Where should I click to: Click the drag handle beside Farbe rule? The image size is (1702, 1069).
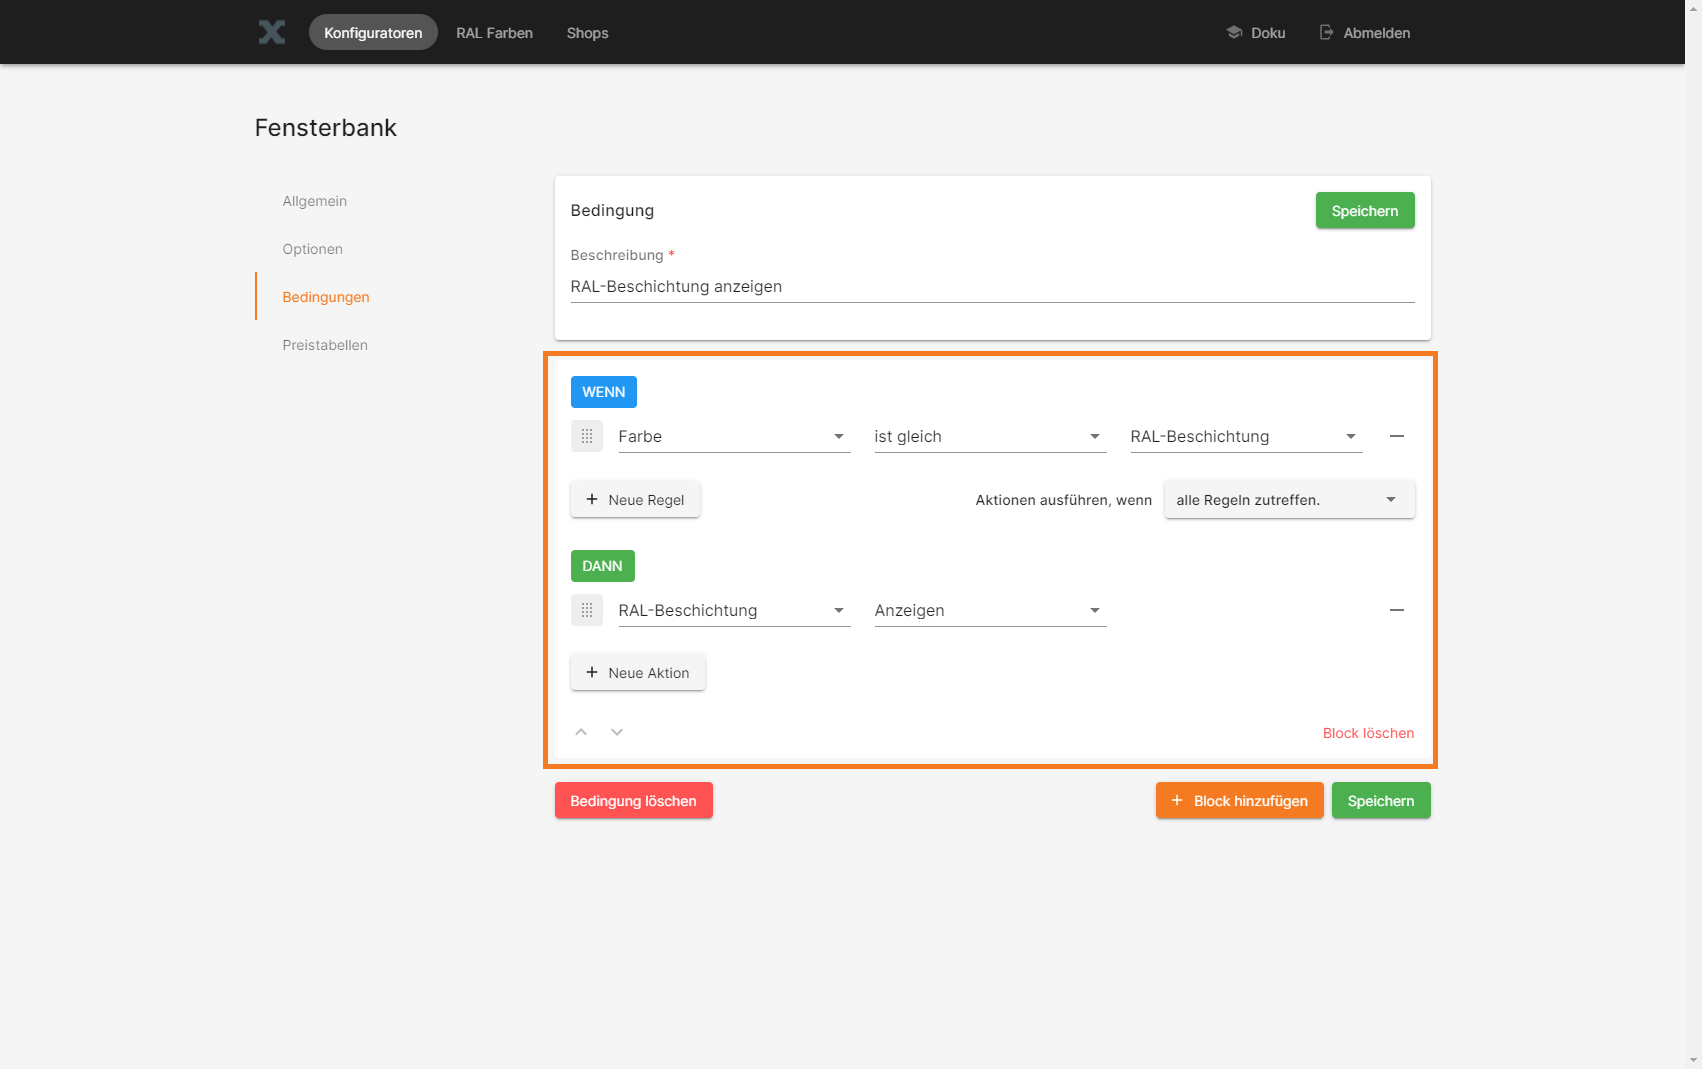587,436
